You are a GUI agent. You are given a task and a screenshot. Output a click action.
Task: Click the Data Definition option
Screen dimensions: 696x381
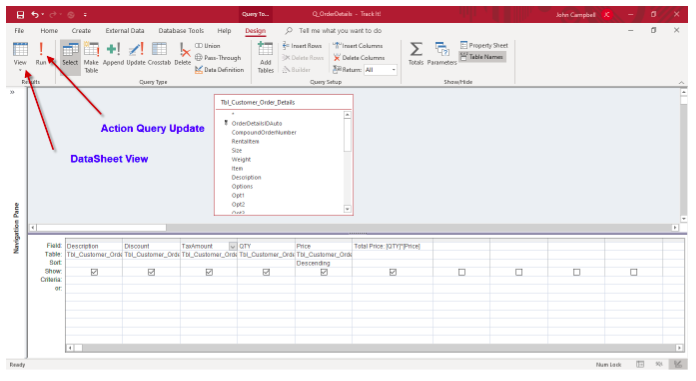tap(219, 70)
